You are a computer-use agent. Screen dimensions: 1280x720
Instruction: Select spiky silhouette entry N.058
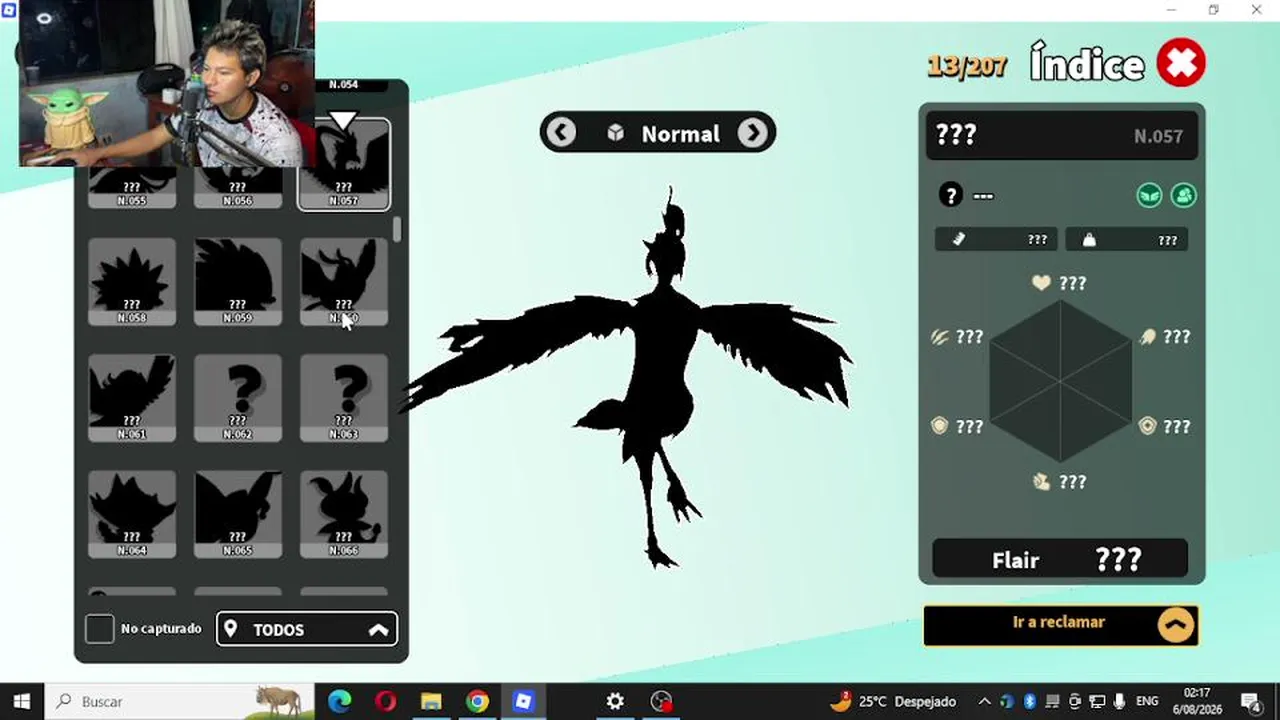click(132, 281)
